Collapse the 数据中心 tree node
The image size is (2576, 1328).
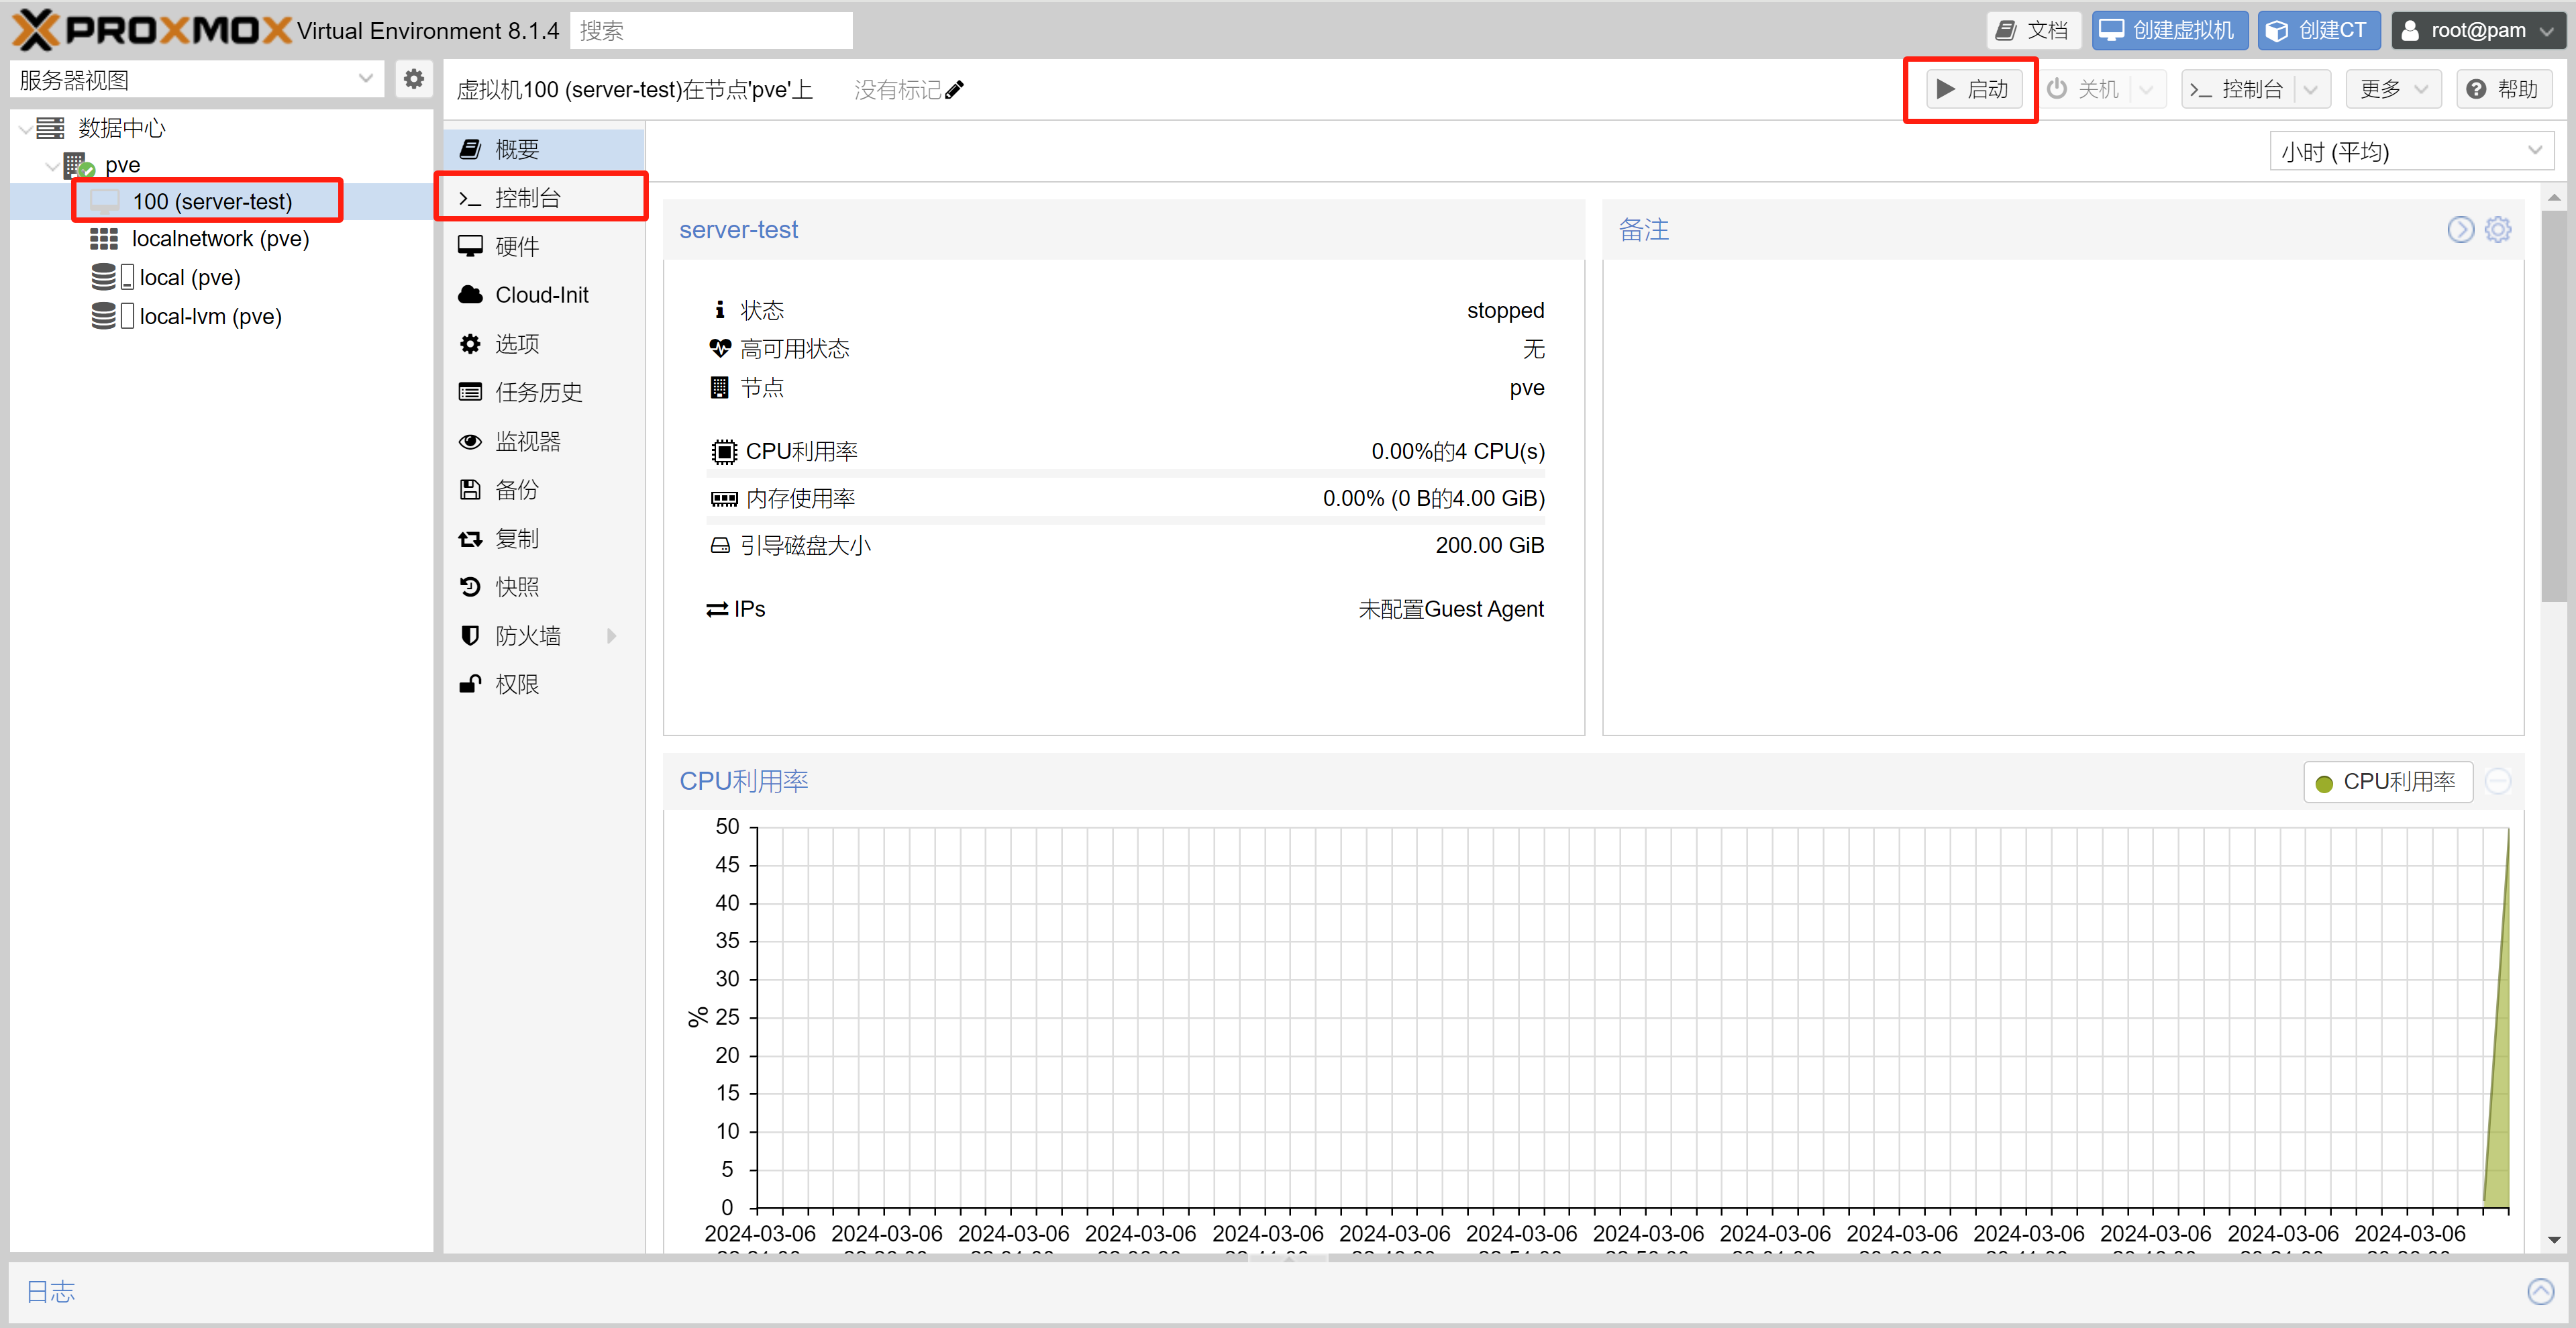click(24, 128)
